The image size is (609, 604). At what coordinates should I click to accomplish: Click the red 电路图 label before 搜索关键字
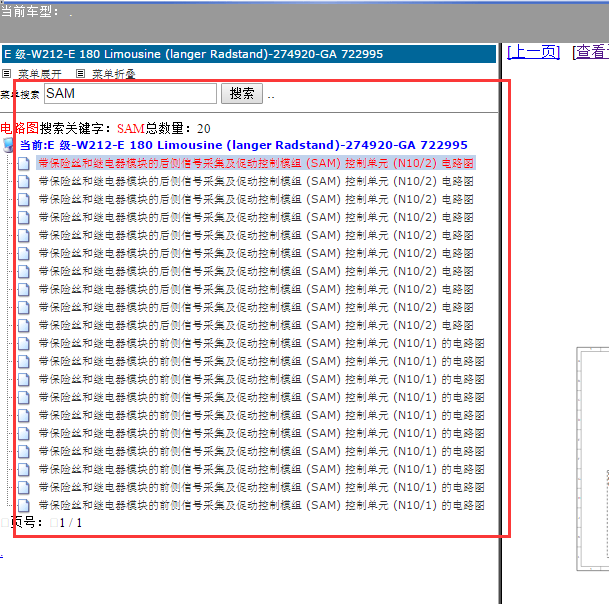click(x=19, y=128)
